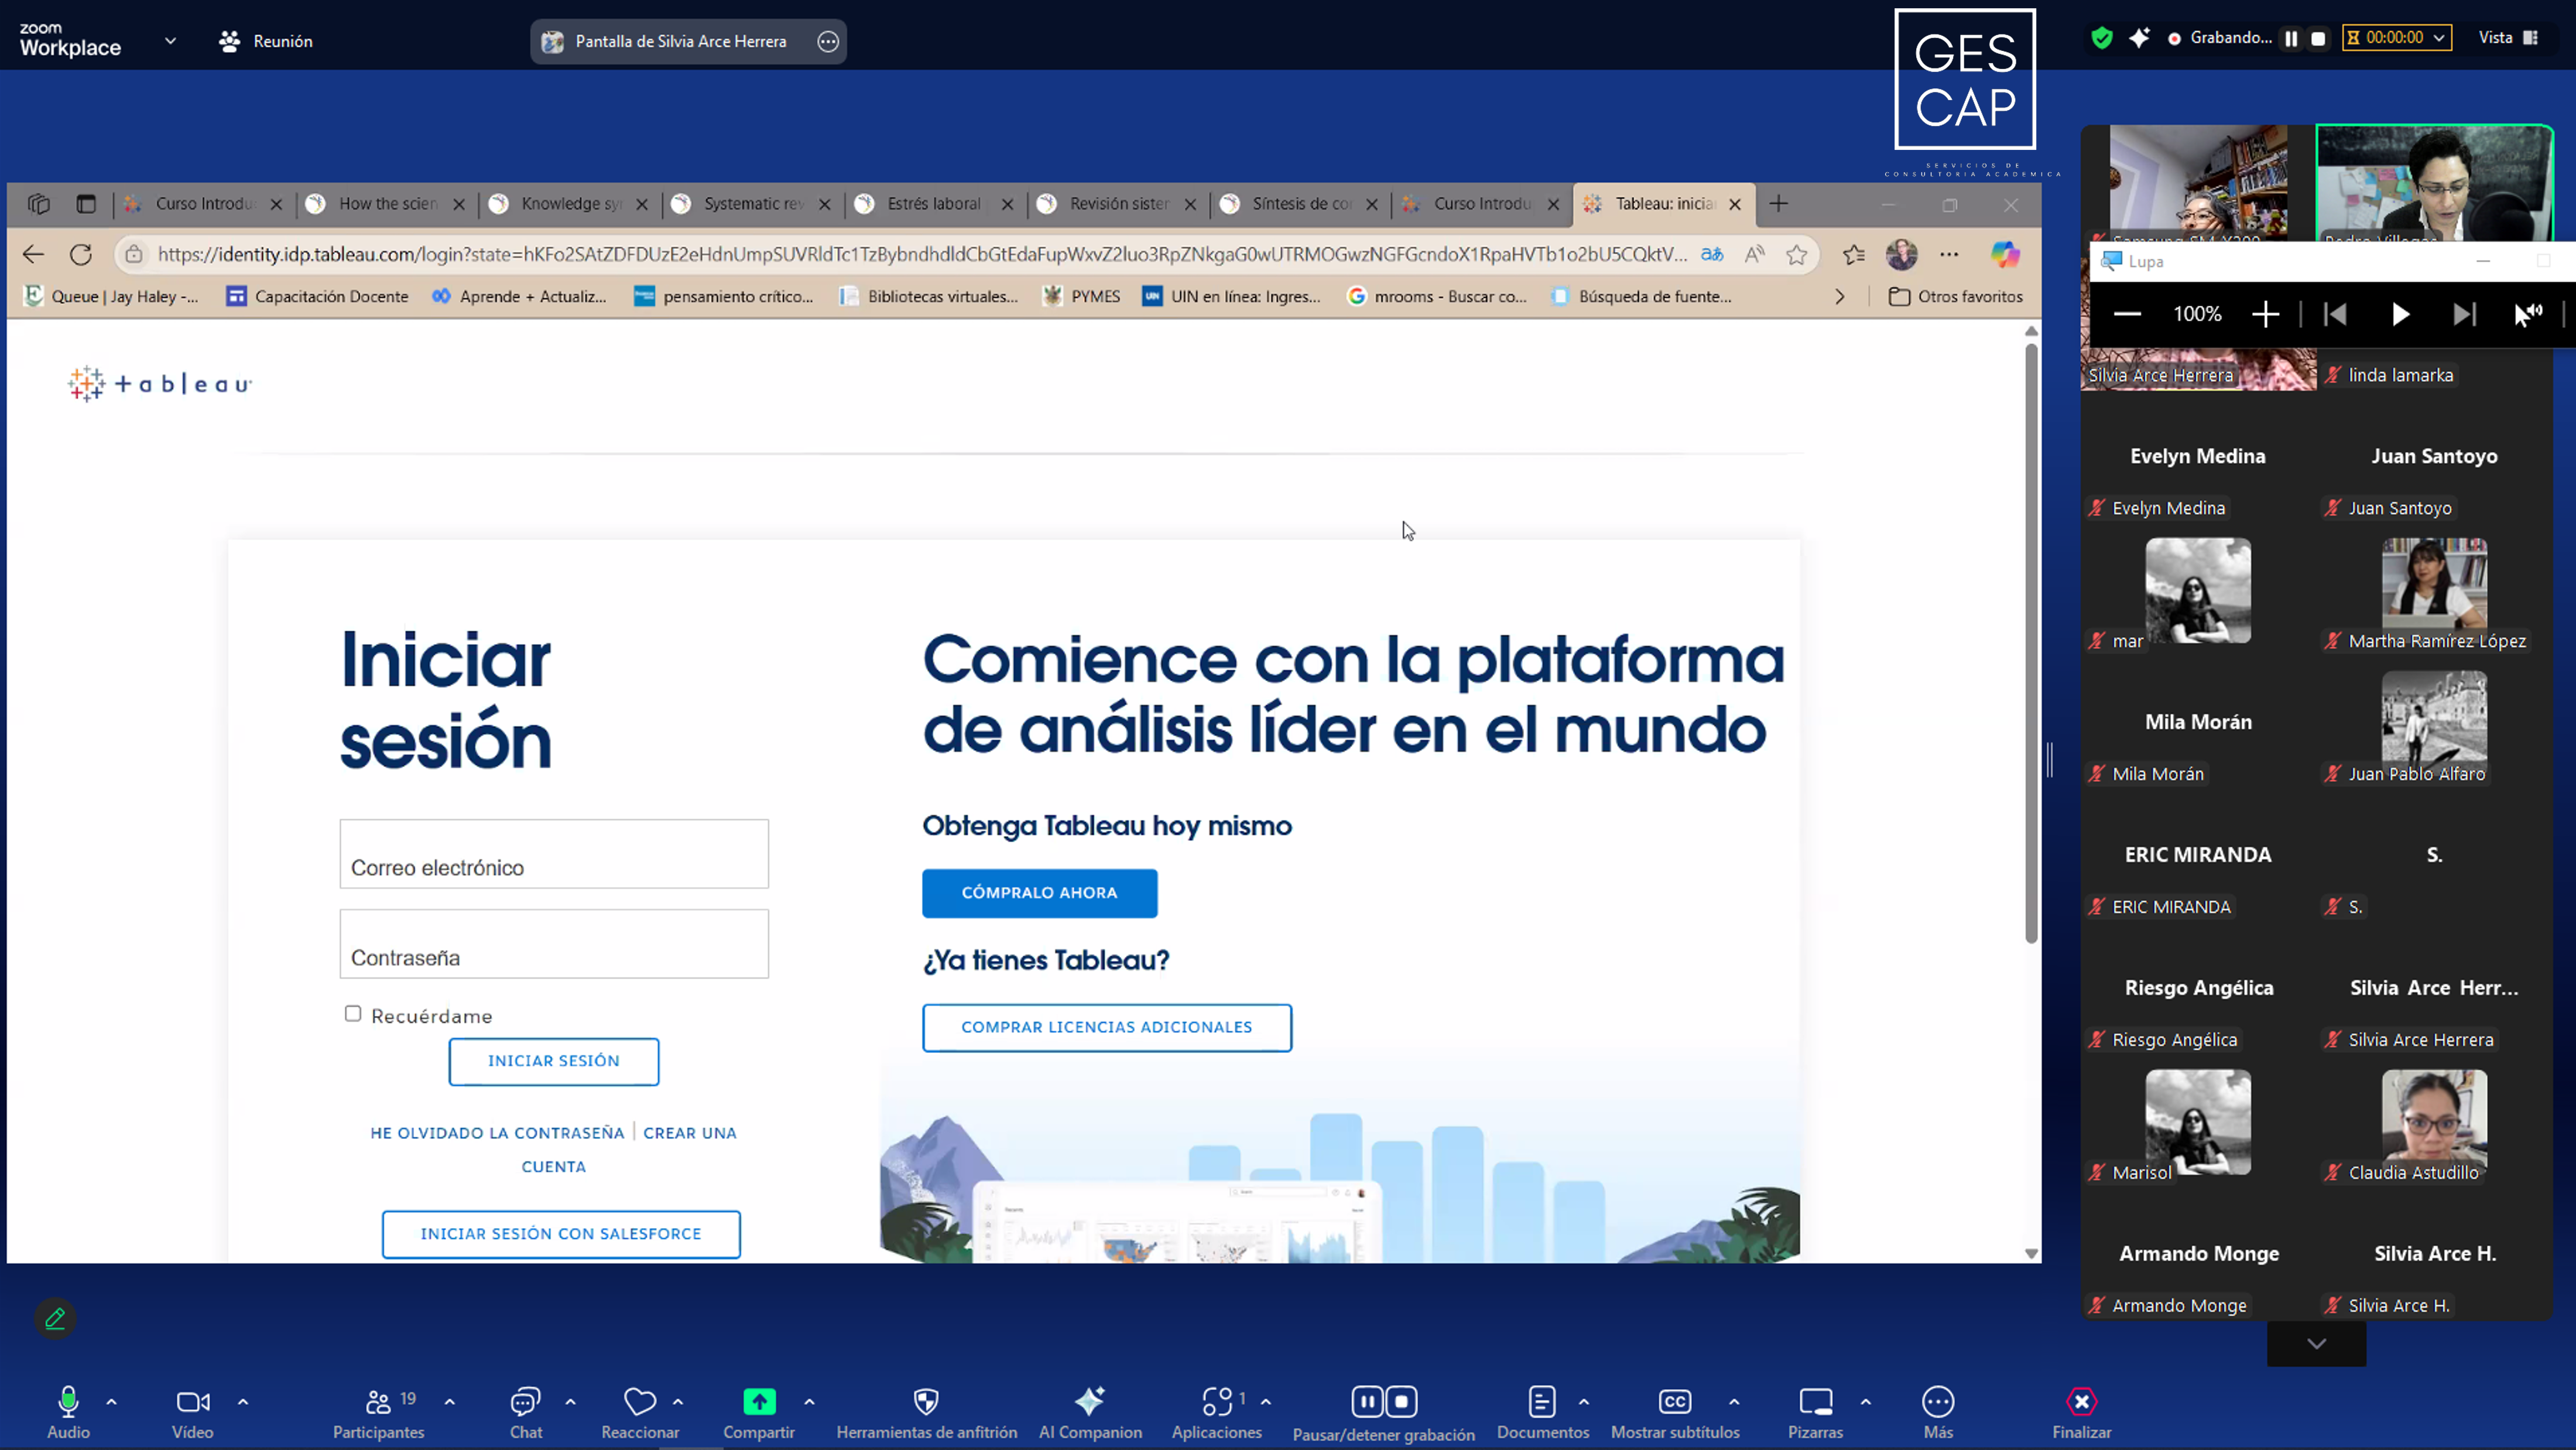Click Lupa zoom out minus button
Screen dimensions: 2576x1450
point(2127,315)
